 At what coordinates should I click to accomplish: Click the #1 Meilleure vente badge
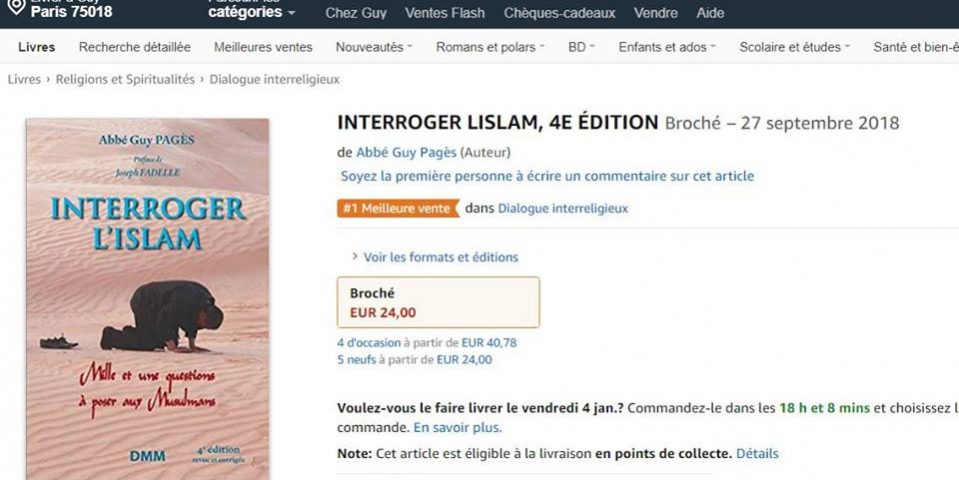click(398, 209)
